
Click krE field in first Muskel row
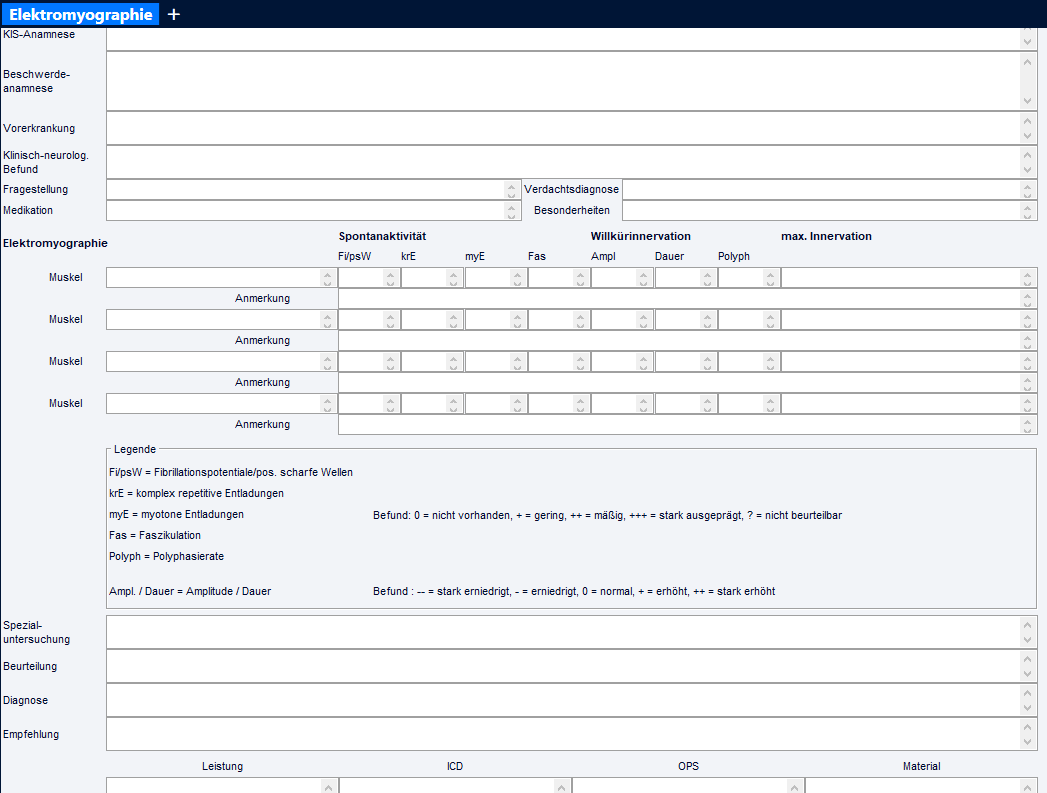click(432, 278)
